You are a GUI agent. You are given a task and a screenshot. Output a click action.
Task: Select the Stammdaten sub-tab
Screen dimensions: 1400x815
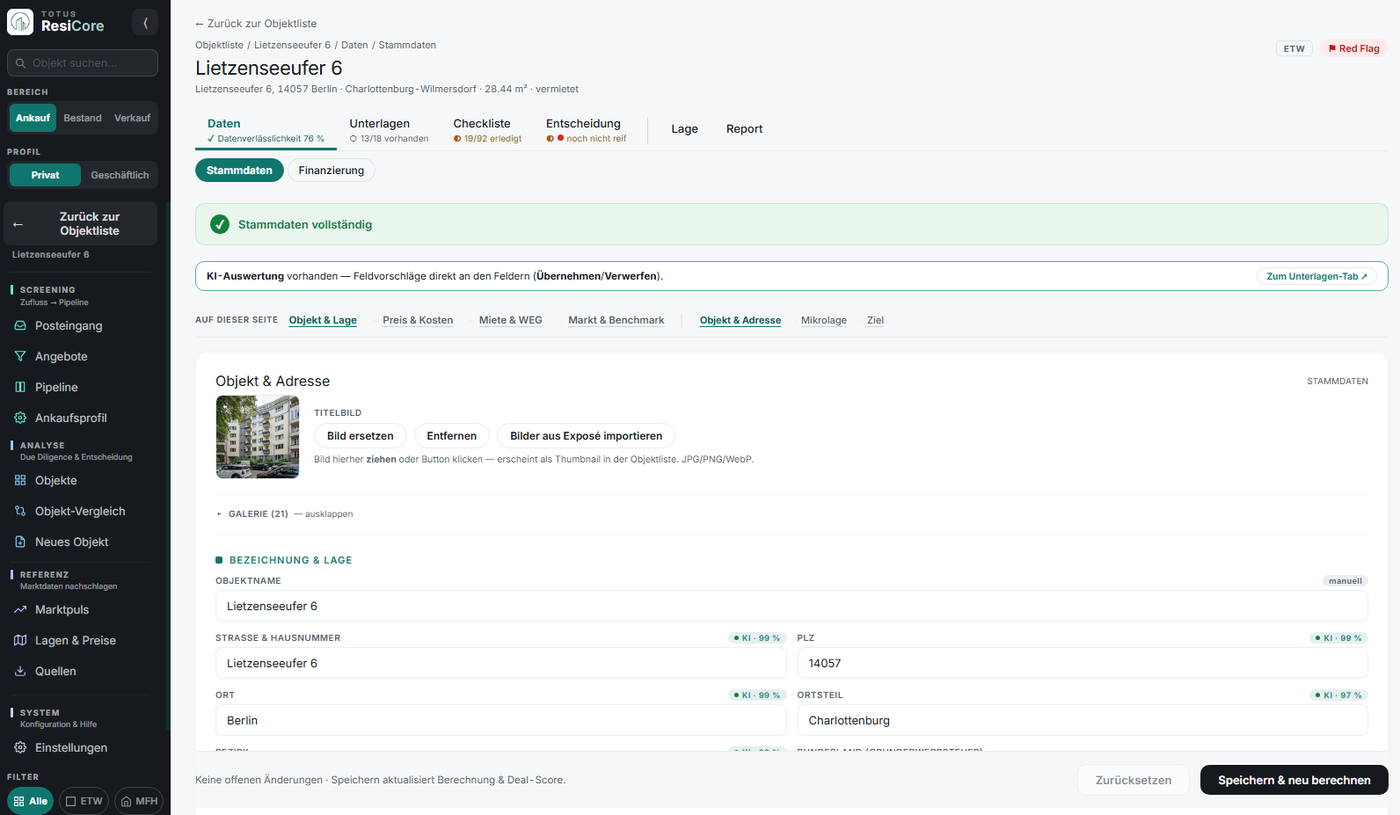point(240,170)
